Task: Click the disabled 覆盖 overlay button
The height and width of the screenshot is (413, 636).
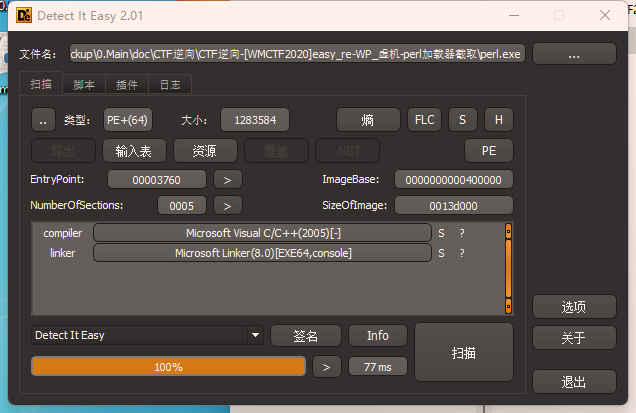Action: click(x=276, y=151)
